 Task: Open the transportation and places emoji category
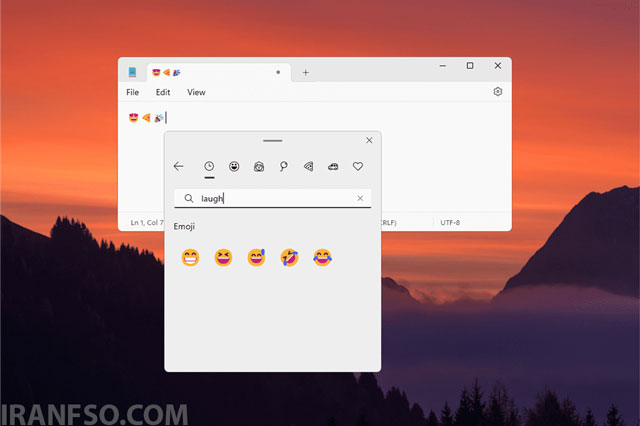(x=333, y=166)
